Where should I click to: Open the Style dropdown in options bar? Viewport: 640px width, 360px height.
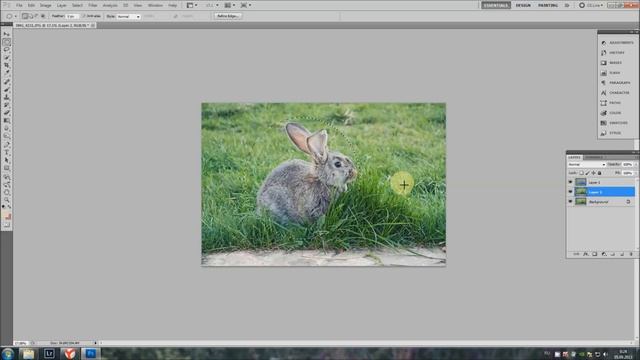tap(129, 16)
